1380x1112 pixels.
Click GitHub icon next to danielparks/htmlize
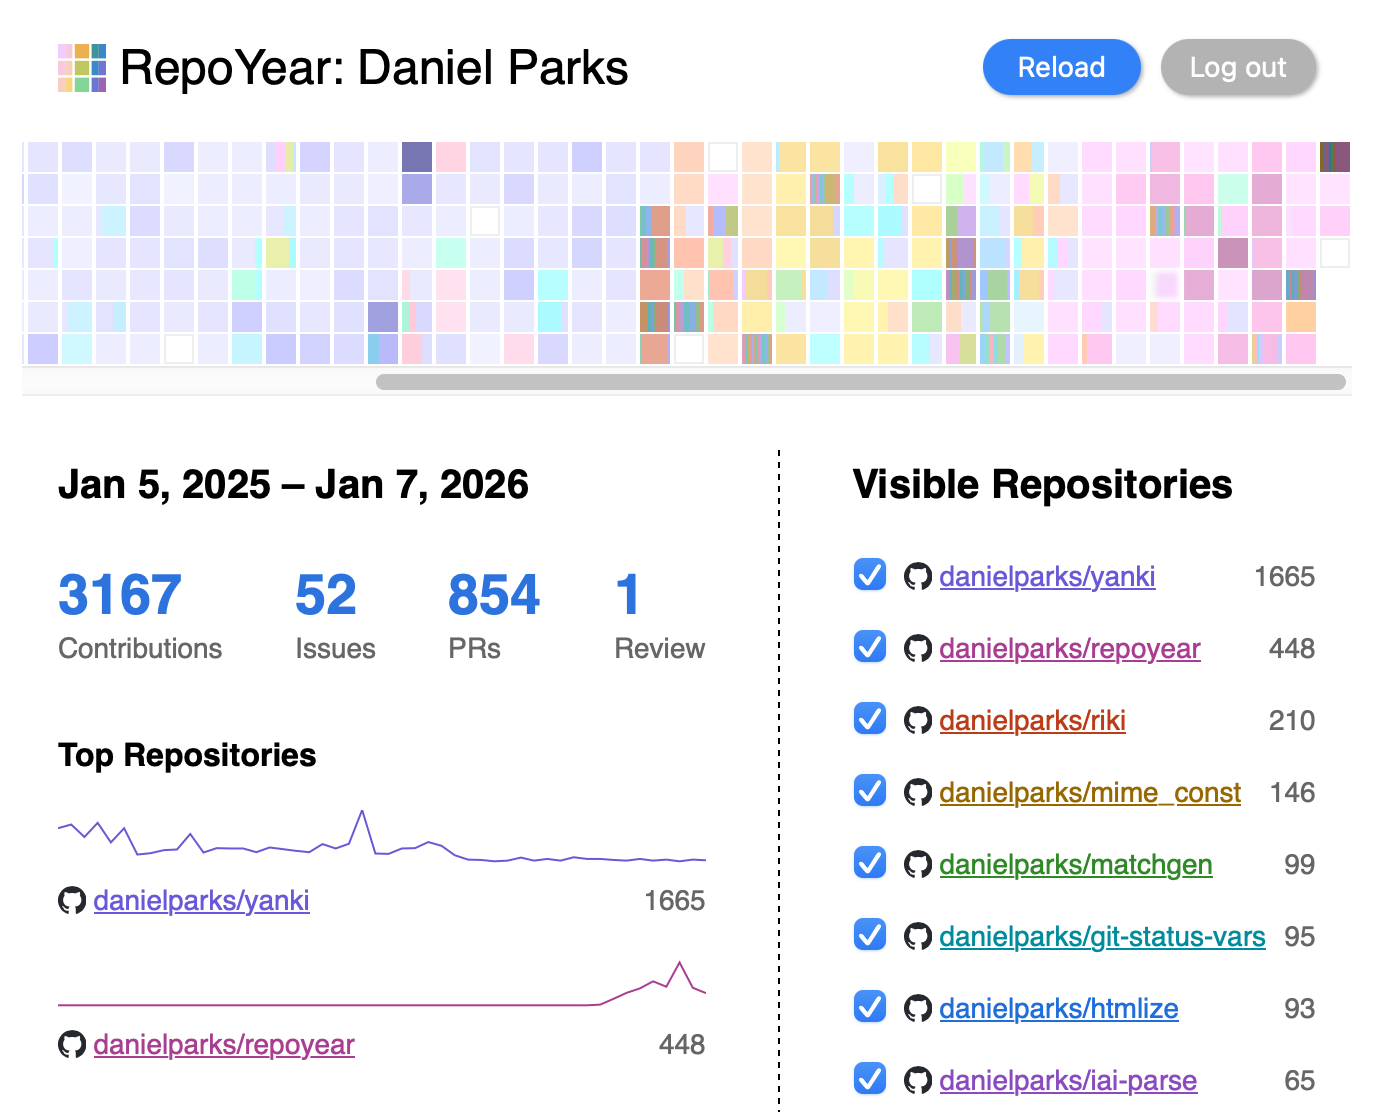coord(917,1008)
